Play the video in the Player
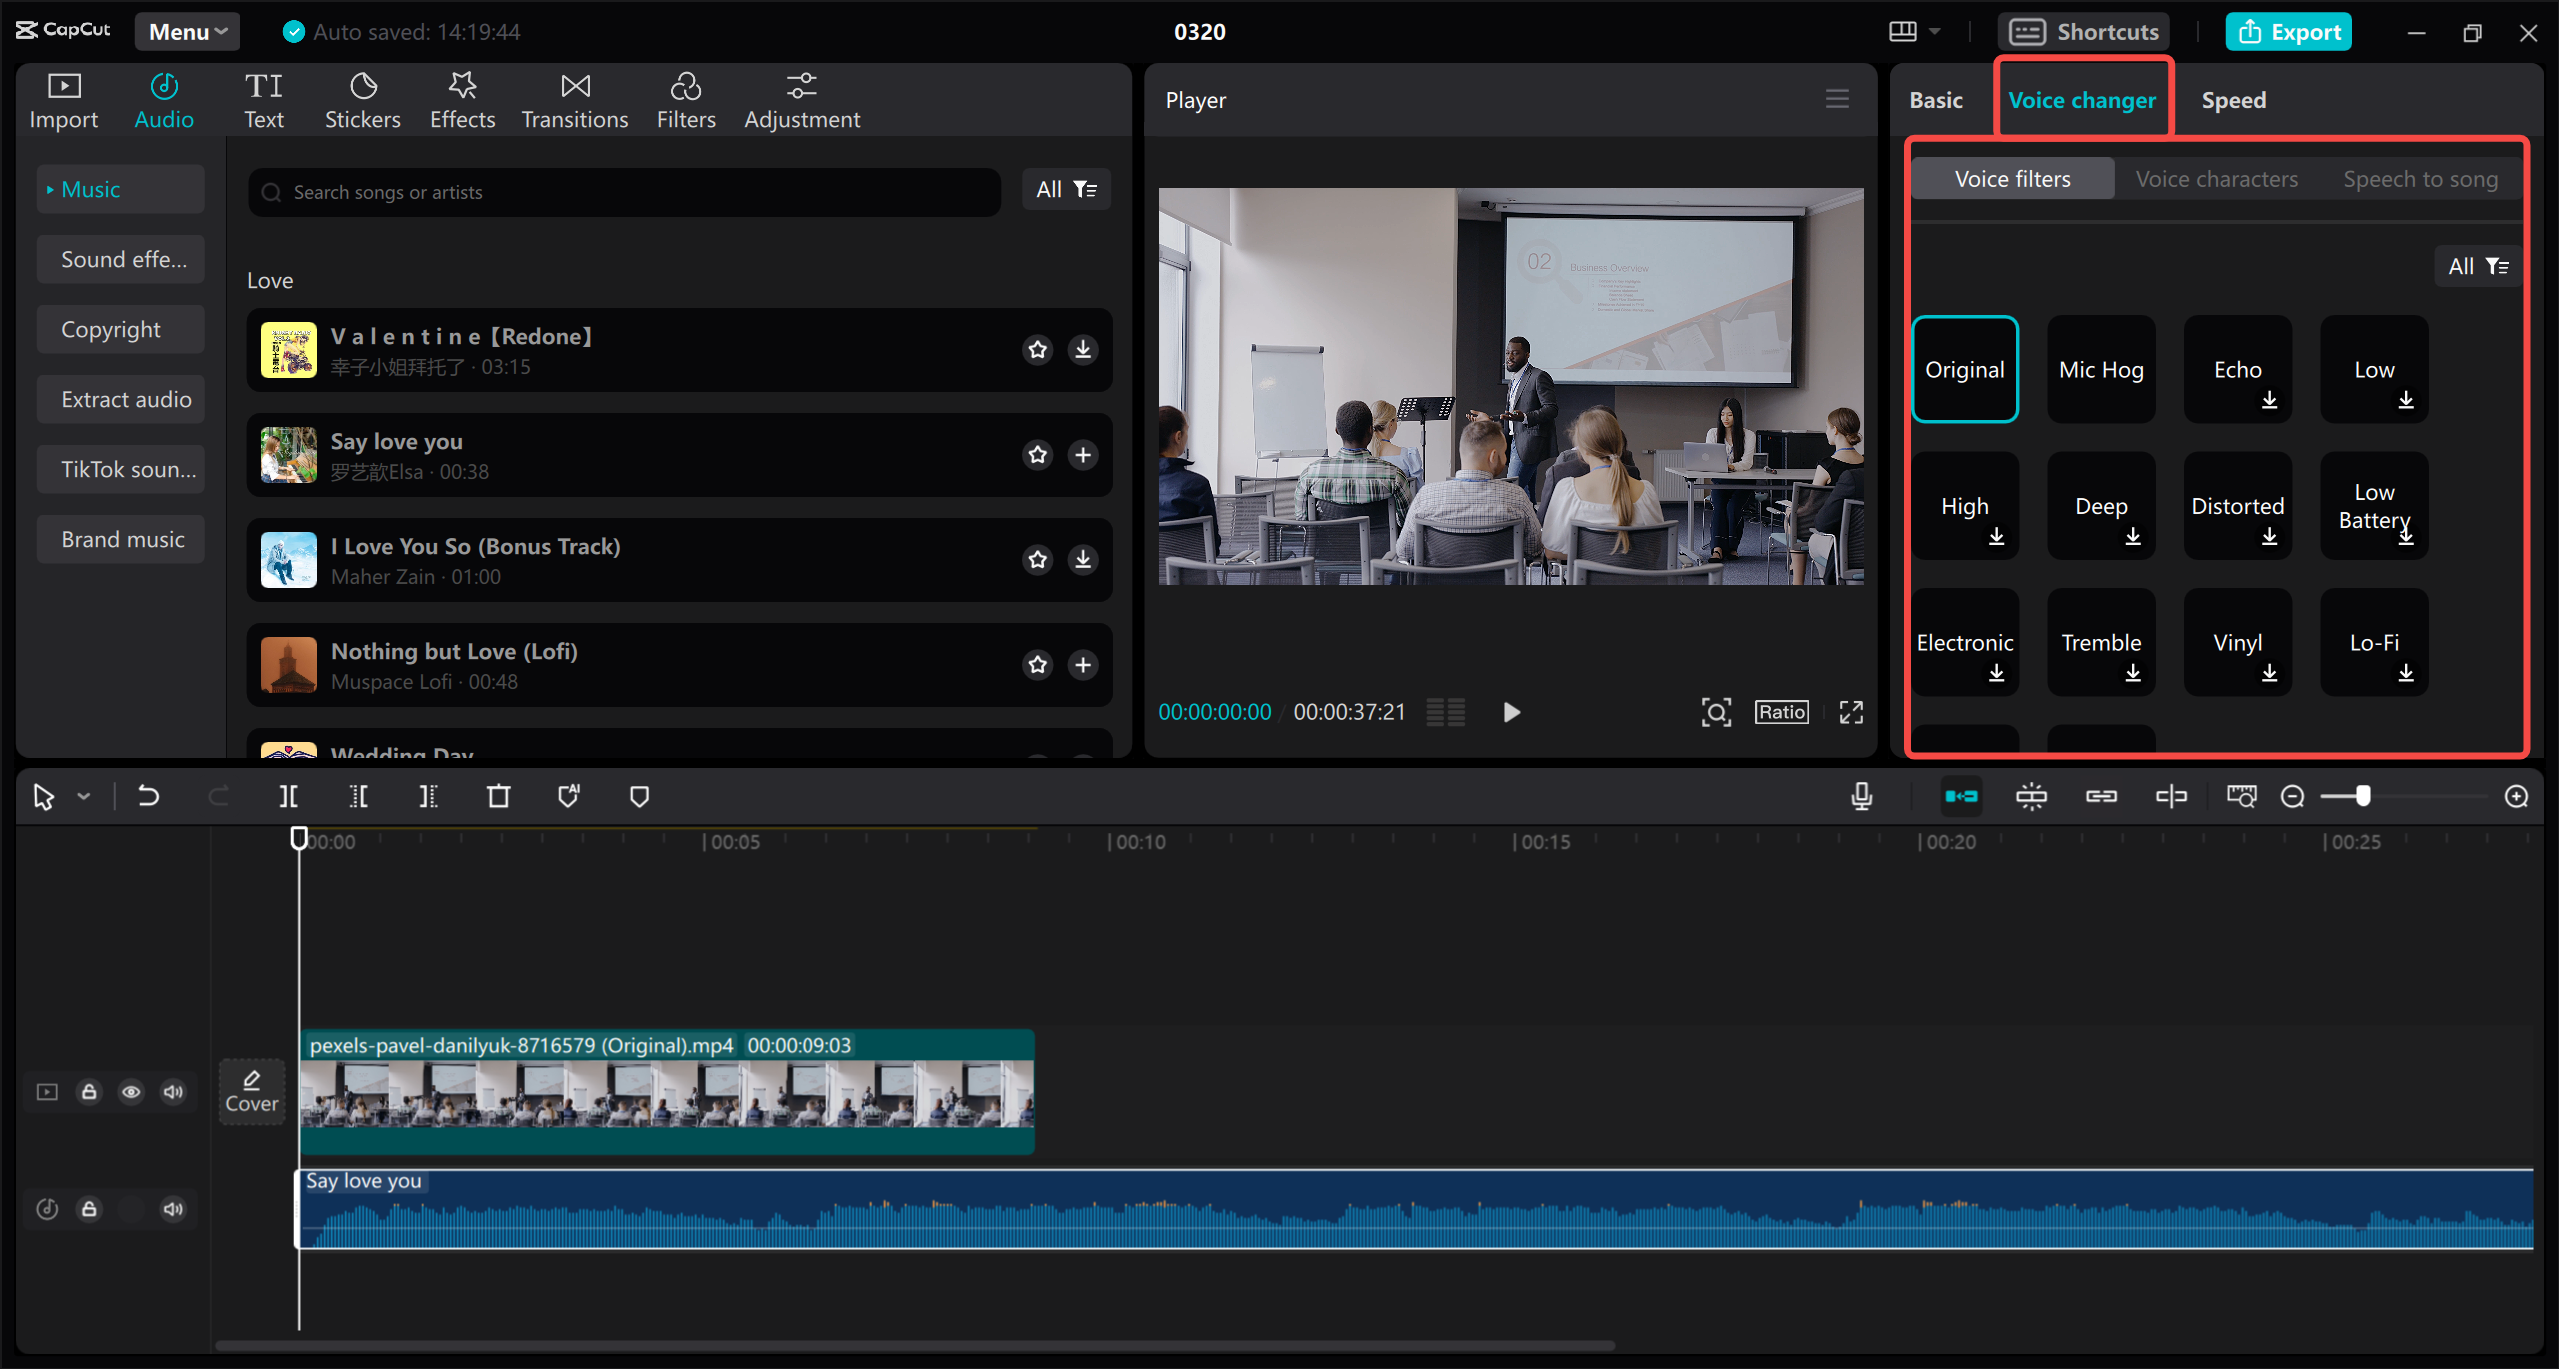The width and height of the screenshot is (2559, 1369). 1511,712
